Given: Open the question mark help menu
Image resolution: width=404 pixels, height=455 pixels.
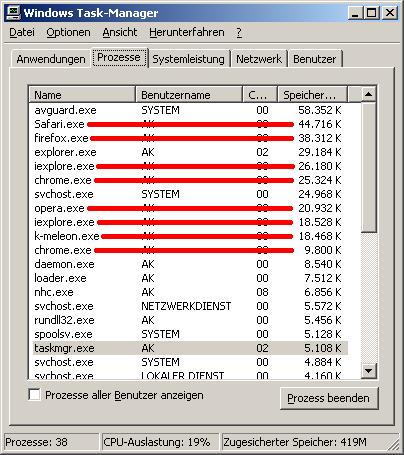Looking at the screenshot, I should (239, 32).
